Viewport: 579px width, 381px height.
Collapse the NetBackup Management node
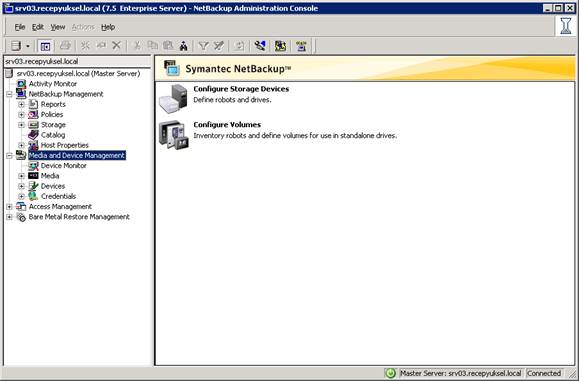coord(10,94)
